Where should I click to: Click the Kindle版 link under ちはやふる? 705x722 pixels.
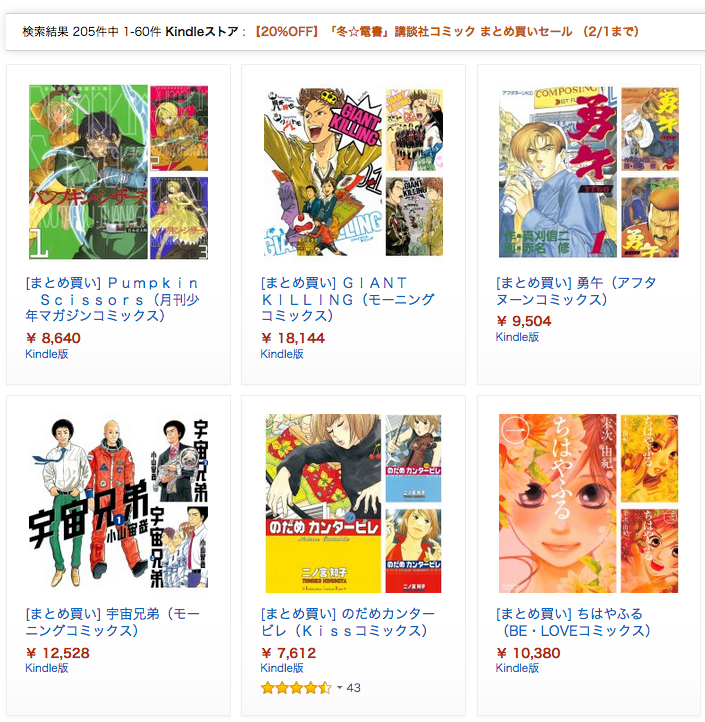tap(517, 668)
